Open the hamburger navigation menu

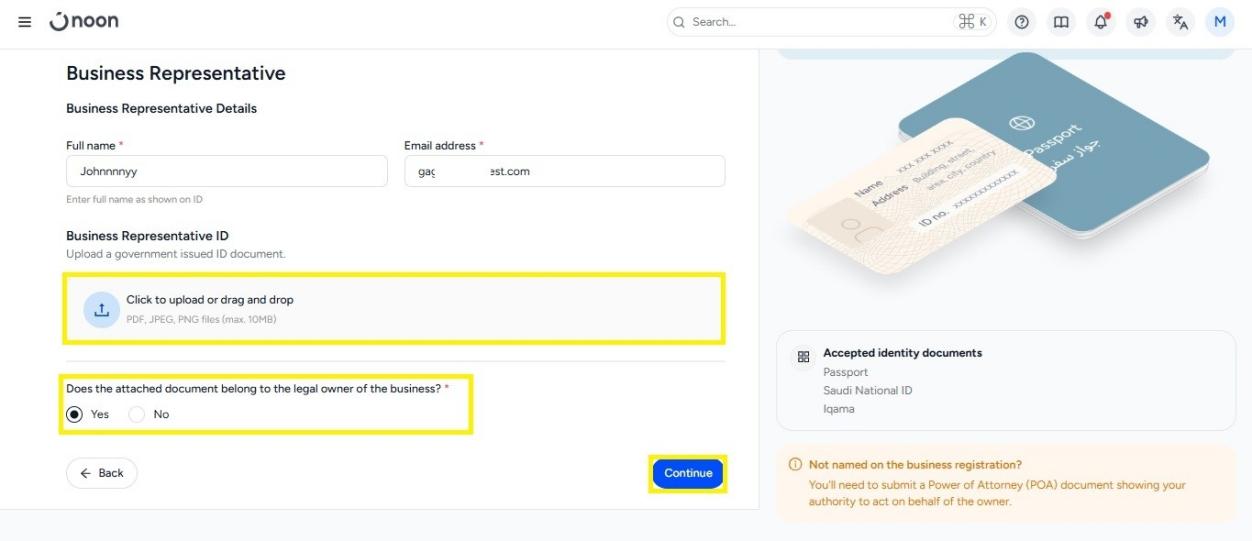[x=25, y=22]
